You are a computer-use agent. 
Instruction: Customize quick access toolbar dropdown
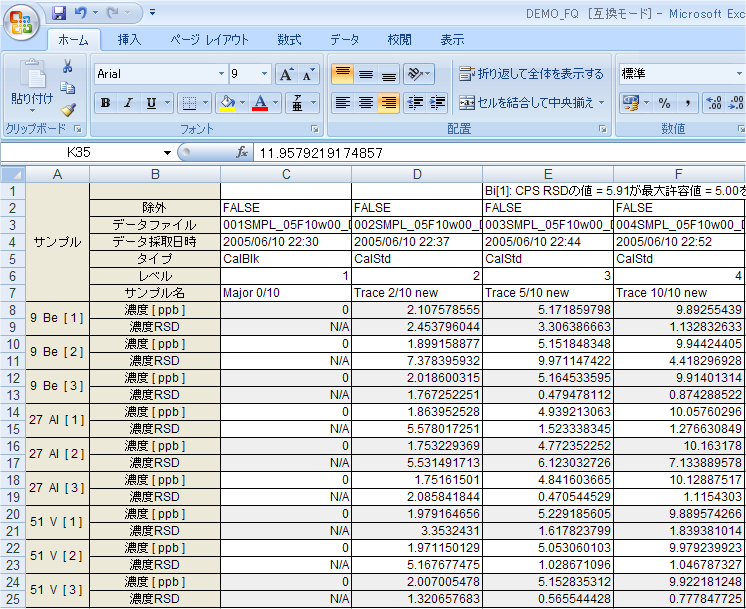152,13
